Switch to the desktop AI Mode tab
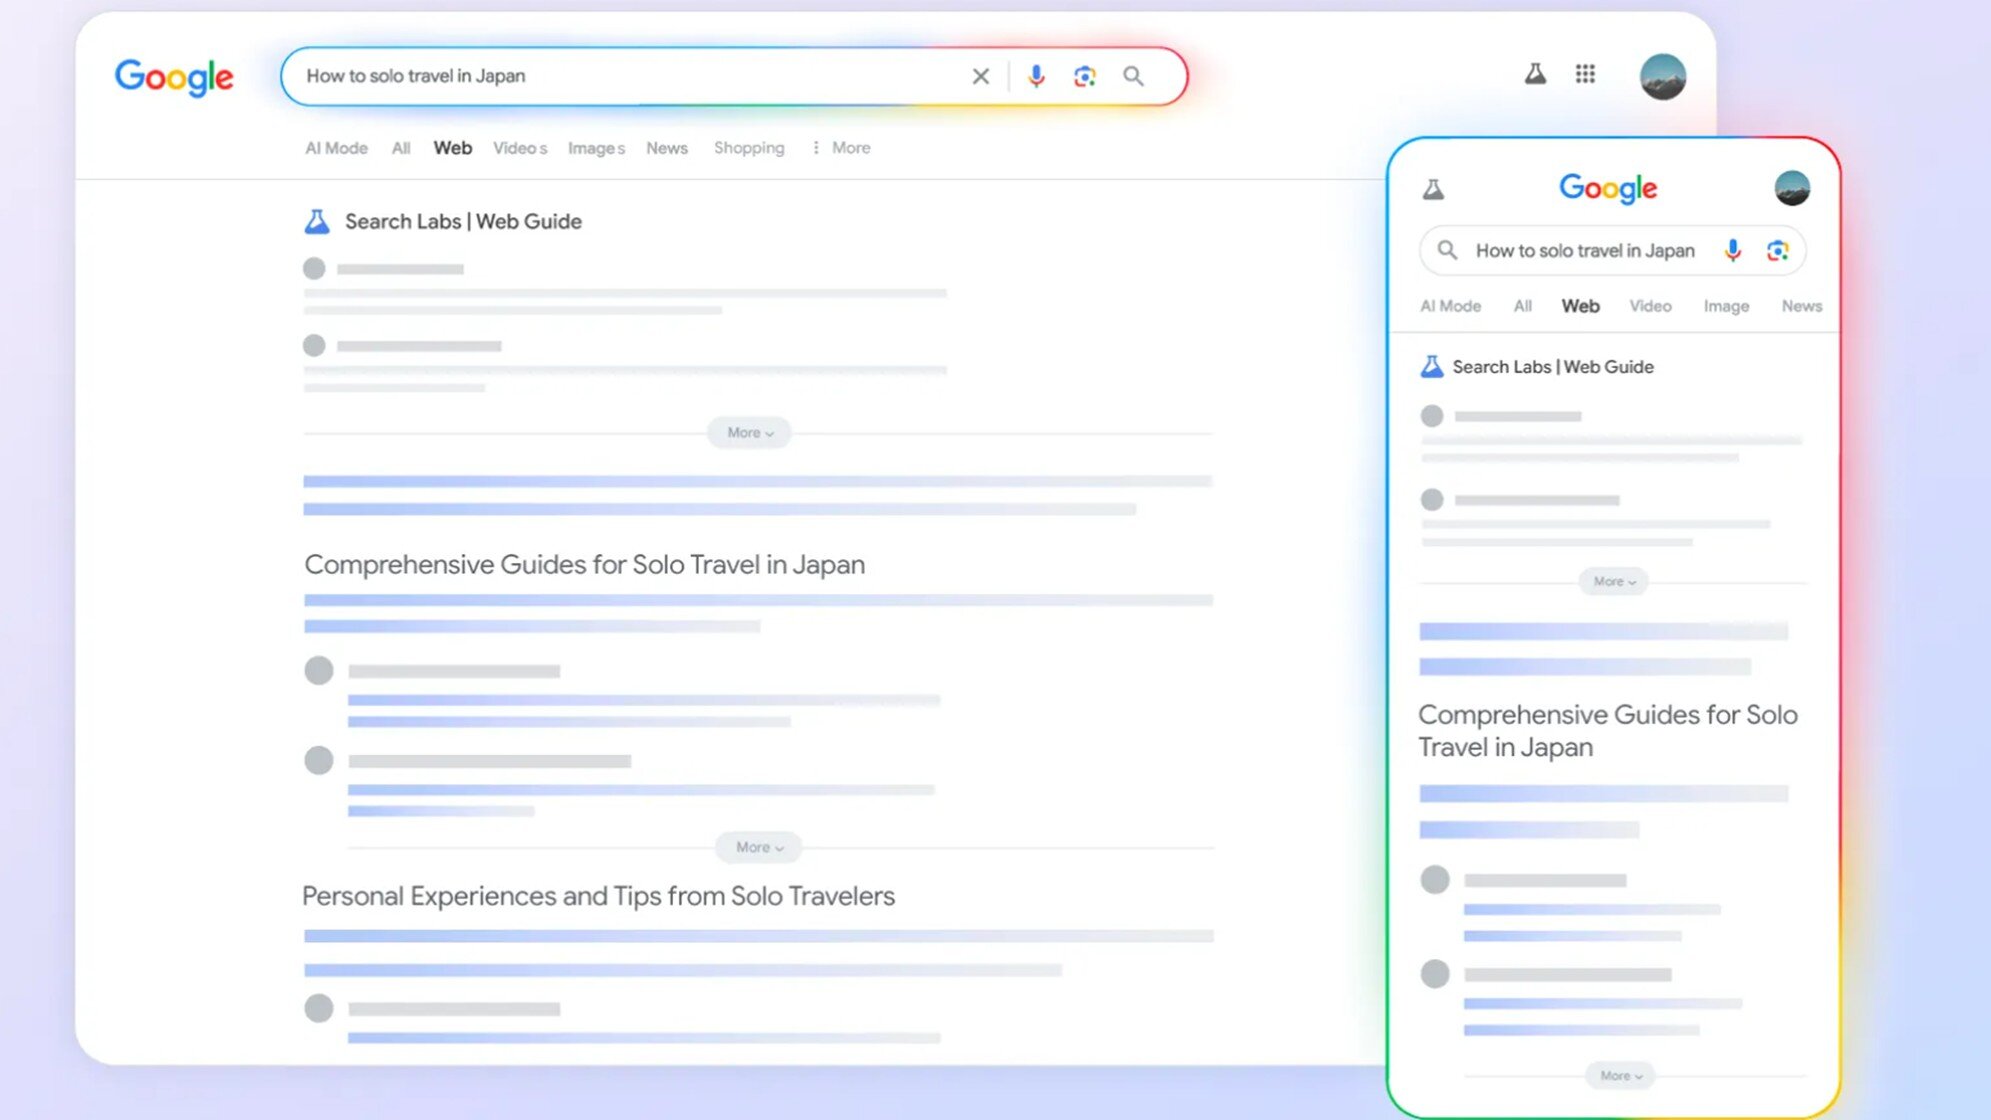Screen dimensions: 1991x1120 [336, 148]
